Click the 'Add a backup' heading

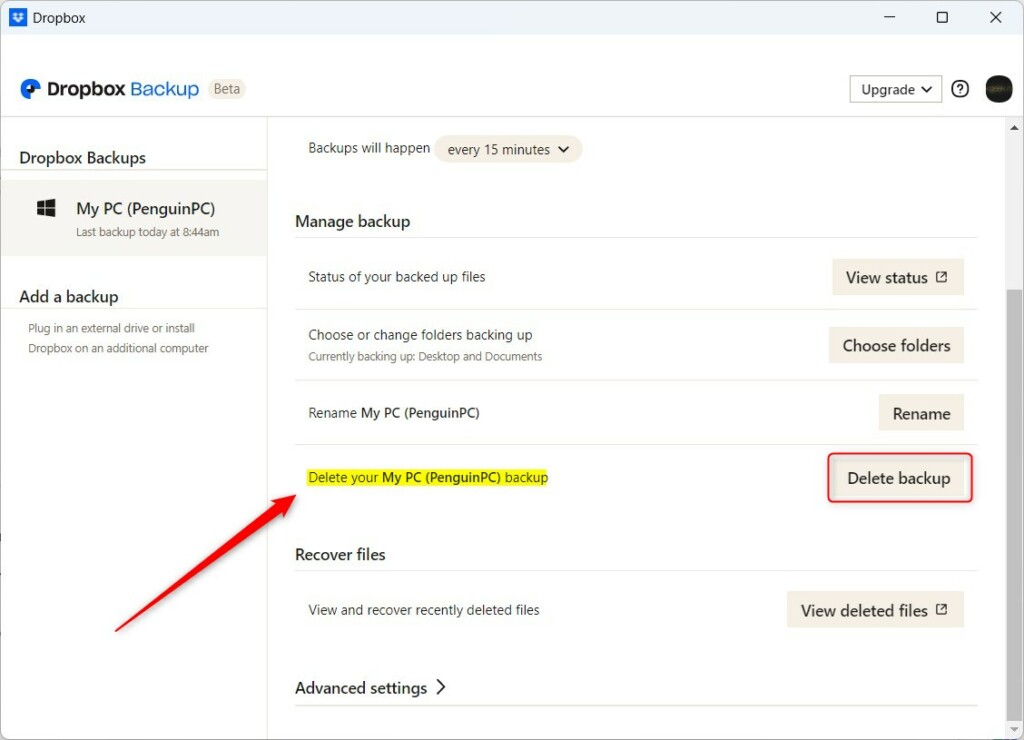[x=69, y=297]
